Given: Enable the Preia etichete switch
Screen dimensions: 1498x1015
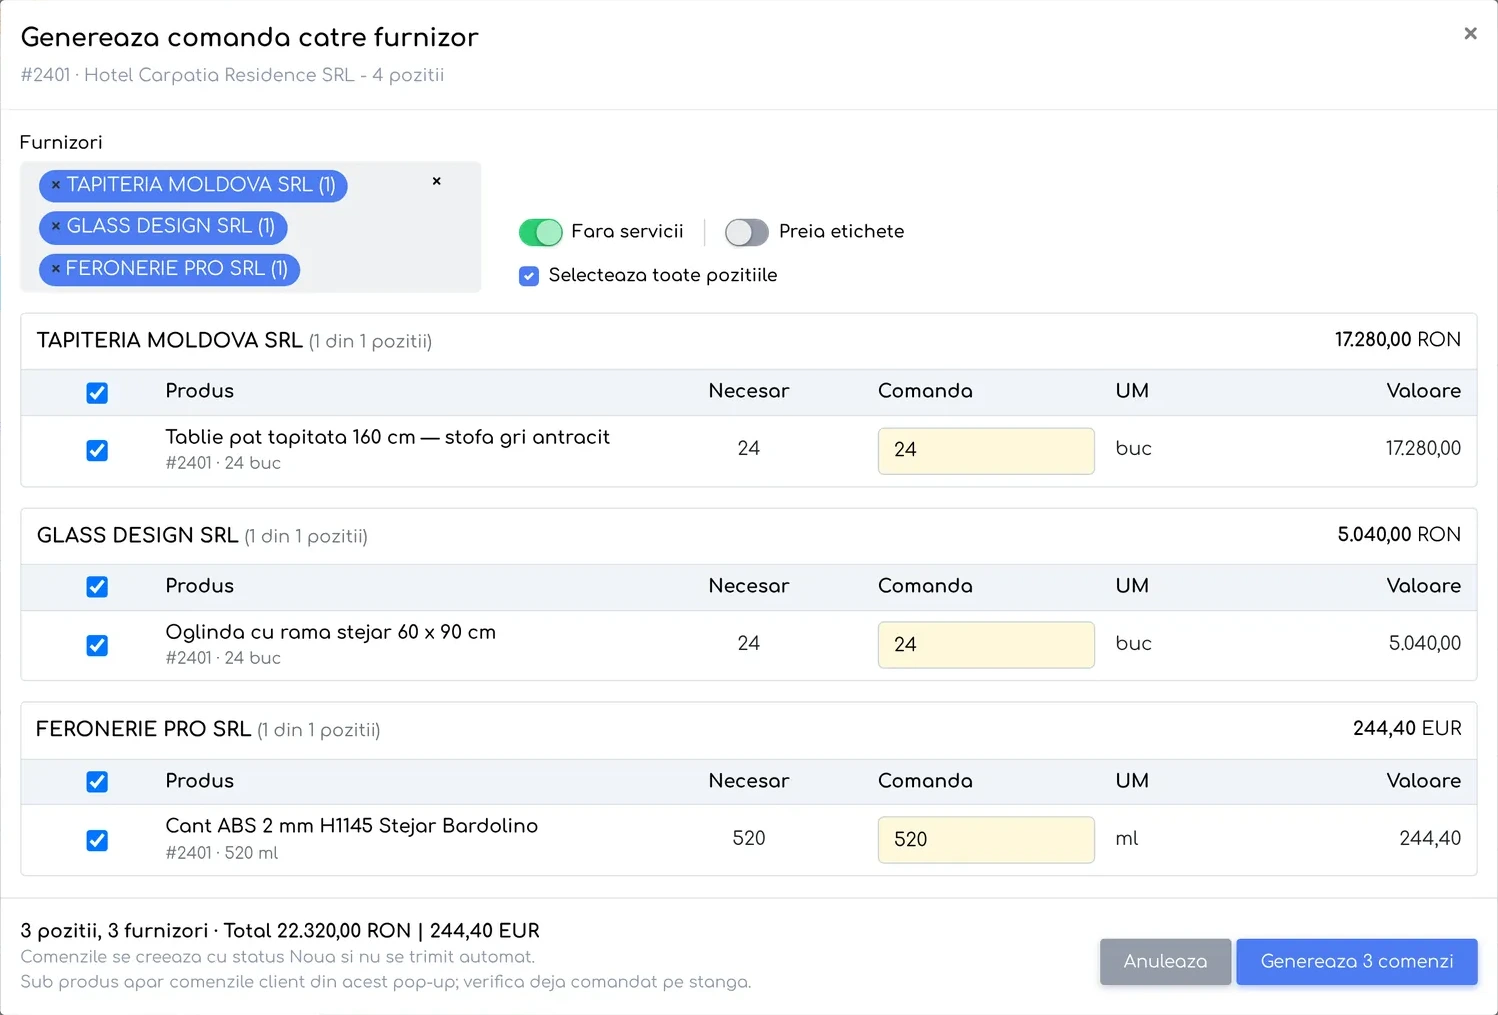Looking at the screenshot, I should pyautogui.click(x=746, y=232).
